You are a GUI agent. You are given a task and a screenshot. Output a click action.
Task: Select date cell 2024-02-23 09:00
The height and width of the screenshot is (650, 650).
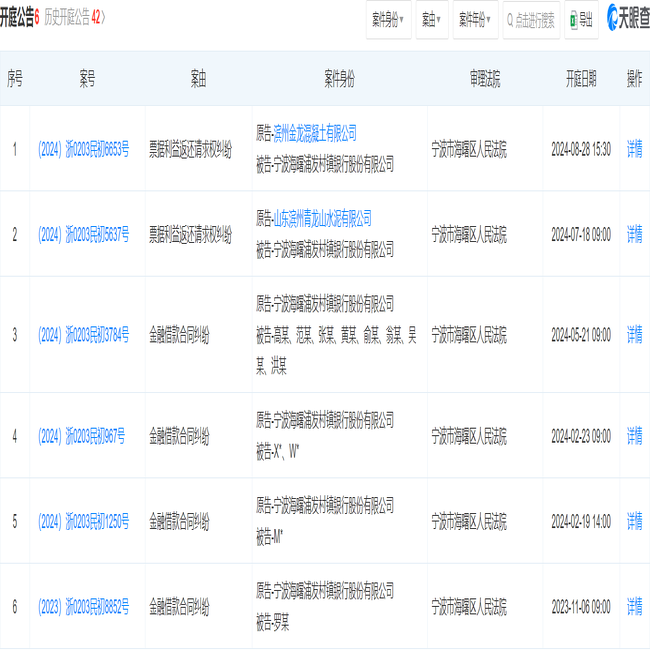pos(581,436)
